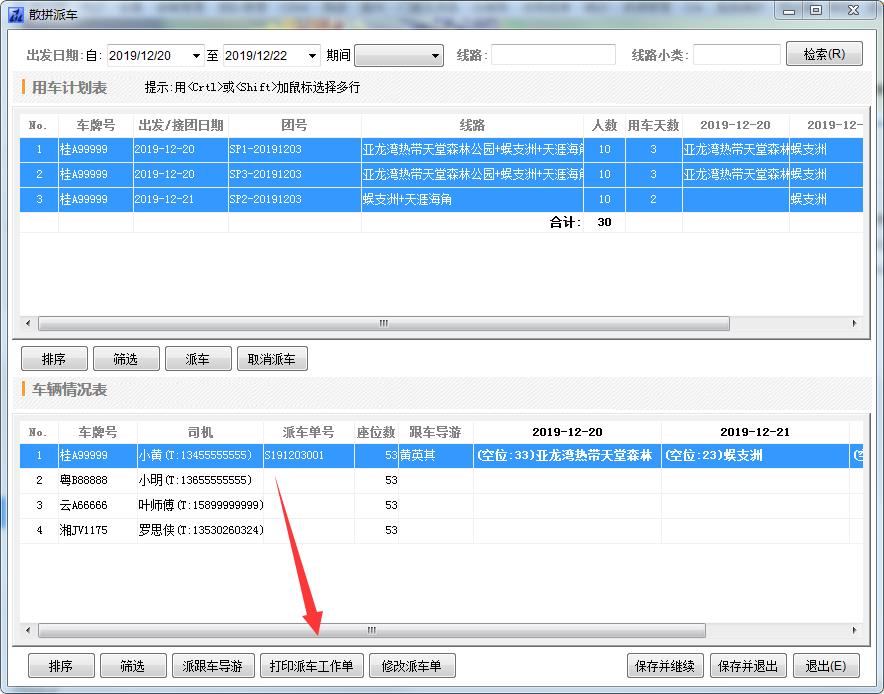884x694 pixels.
Task: Click vehicle table horizontal scrollbar thumb
Action: click(372, 630)
